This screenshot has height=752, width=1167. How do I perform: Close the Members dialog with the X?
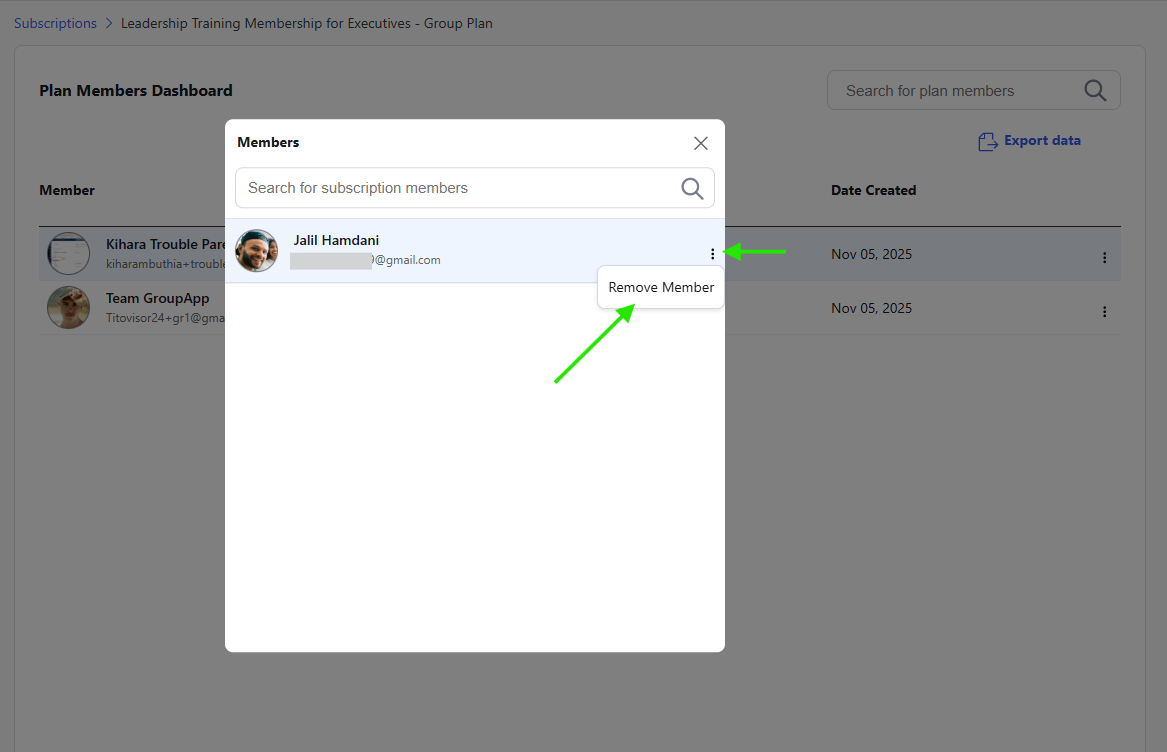pos(700,143)
